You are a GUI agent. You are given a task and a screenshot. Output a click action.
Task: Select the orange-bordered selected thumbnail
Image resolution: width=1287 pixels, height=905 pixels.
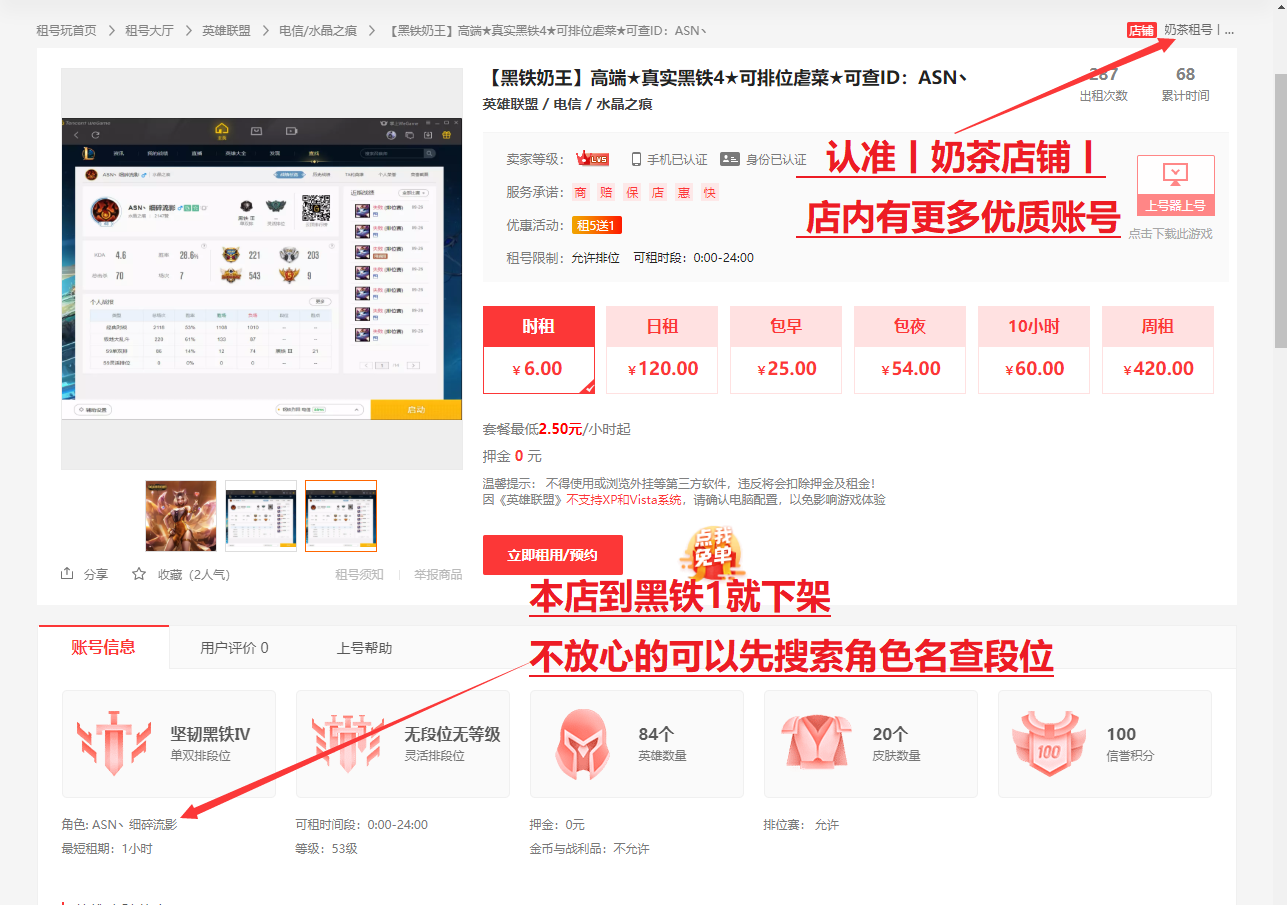point(341,516)
